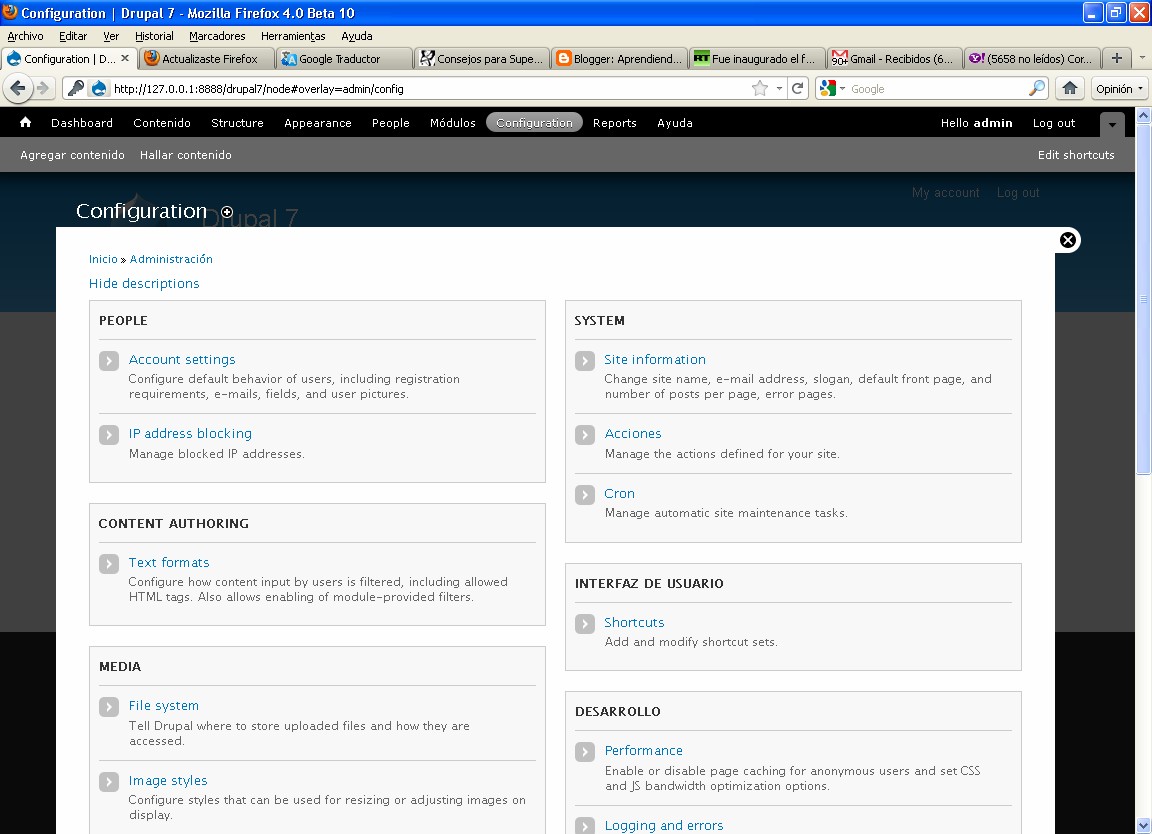Click the gray arrow icon beside Performance
Image resolution: width=1152 pixels, height=834 pixels.
click(585, 751)
